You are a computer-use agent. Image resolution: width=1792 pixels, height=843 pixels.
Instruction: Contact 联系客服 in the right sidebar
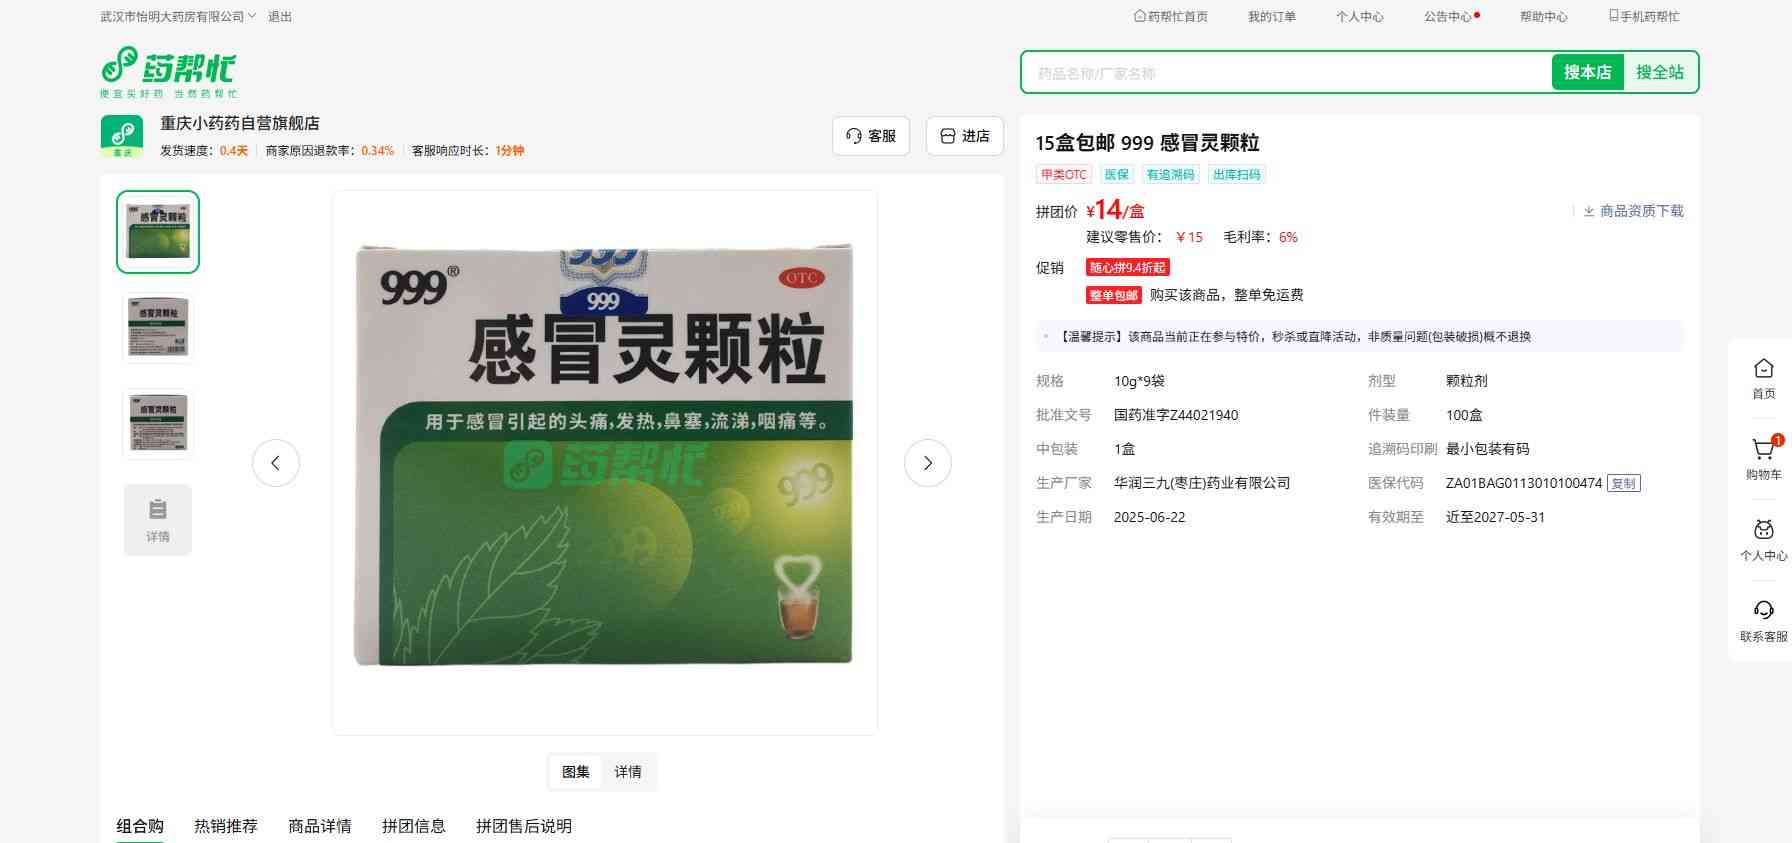[x=1763, y=621]
